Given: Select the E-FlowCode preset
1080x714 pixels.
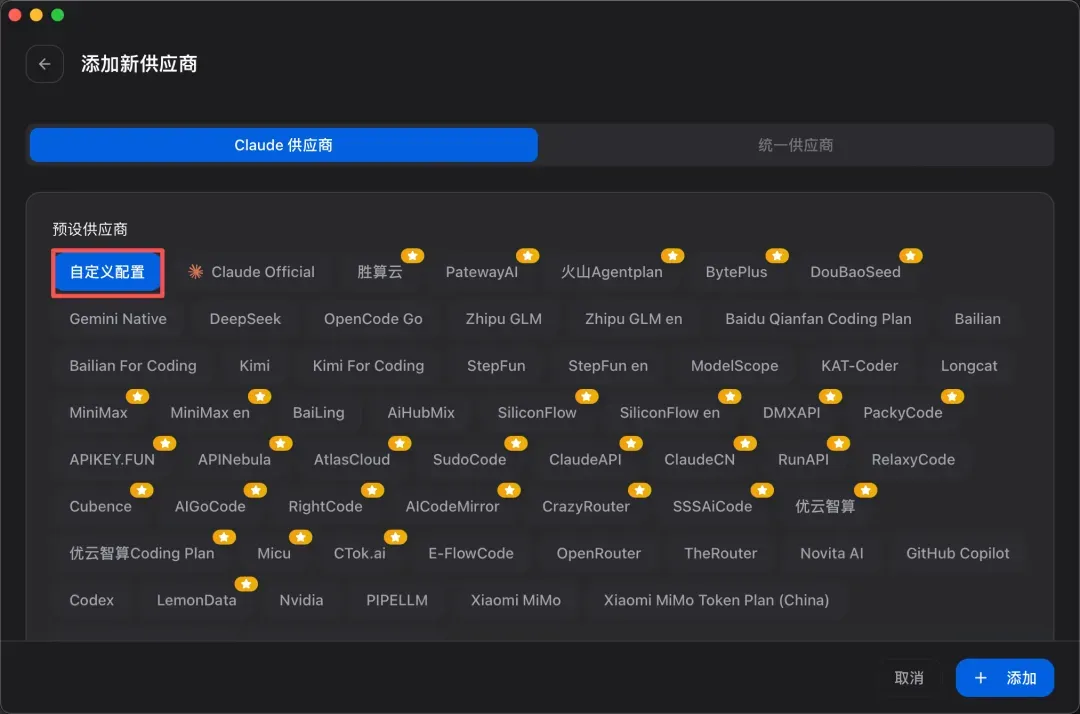Looking at the screenshot, I should [x=471, y=553].
